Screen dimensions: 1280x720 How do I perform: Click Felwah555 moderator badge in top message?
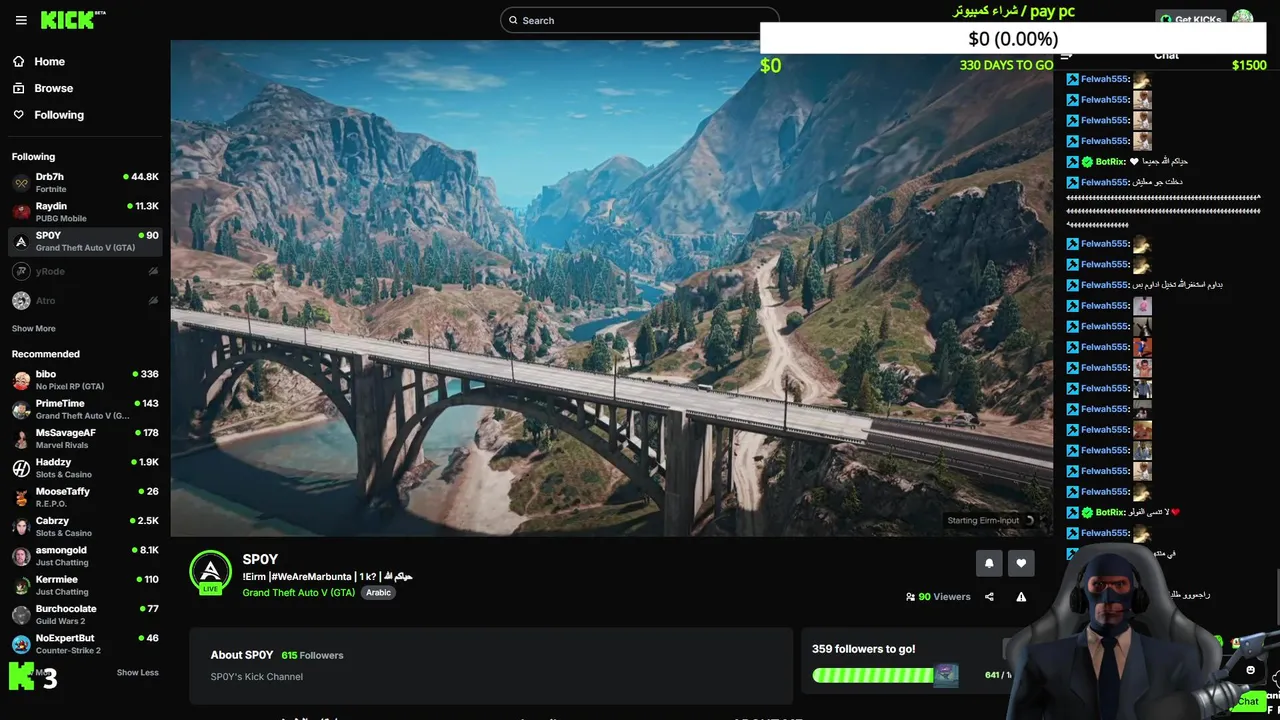coord(1072,79)
